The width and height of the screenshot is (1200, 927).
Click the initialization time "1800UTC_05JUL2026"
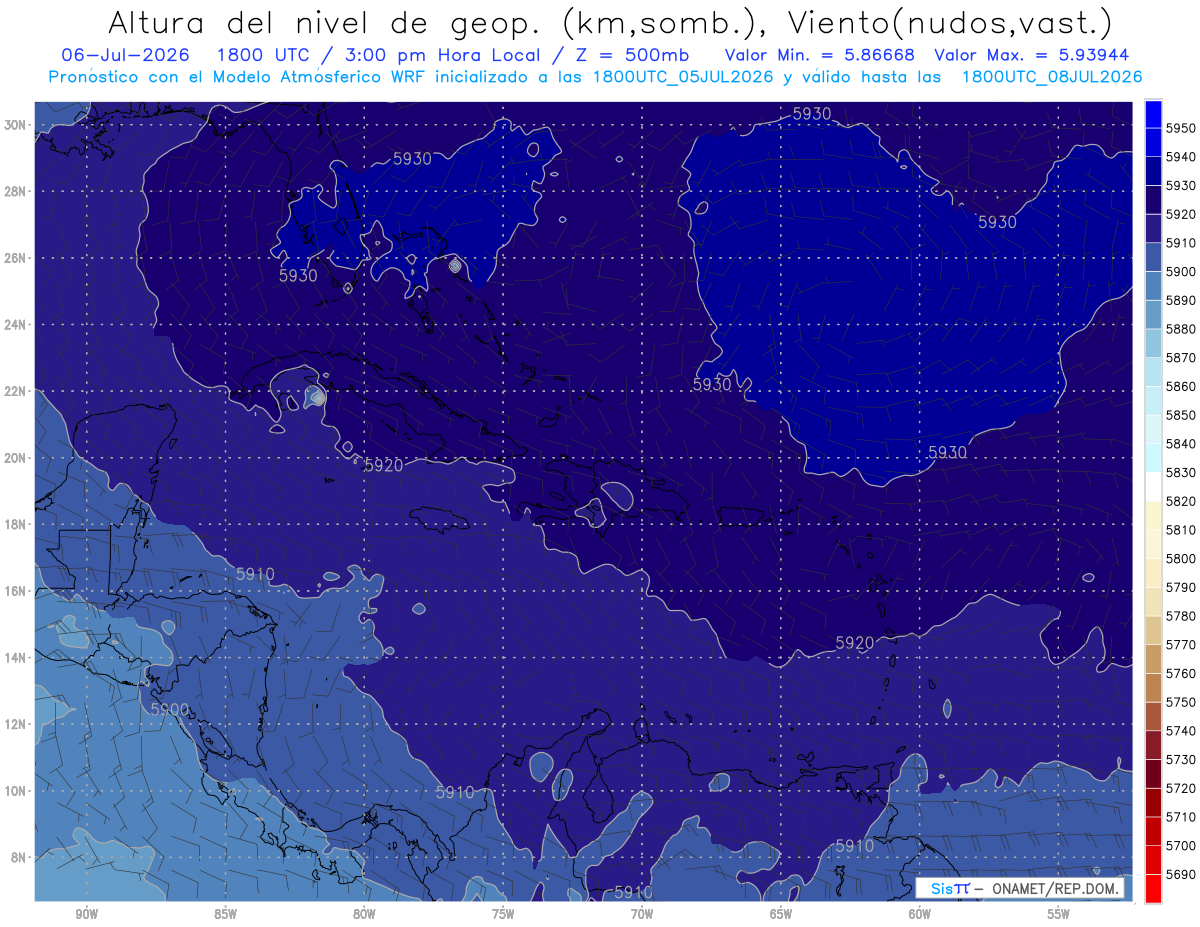[x=683, y=76]
